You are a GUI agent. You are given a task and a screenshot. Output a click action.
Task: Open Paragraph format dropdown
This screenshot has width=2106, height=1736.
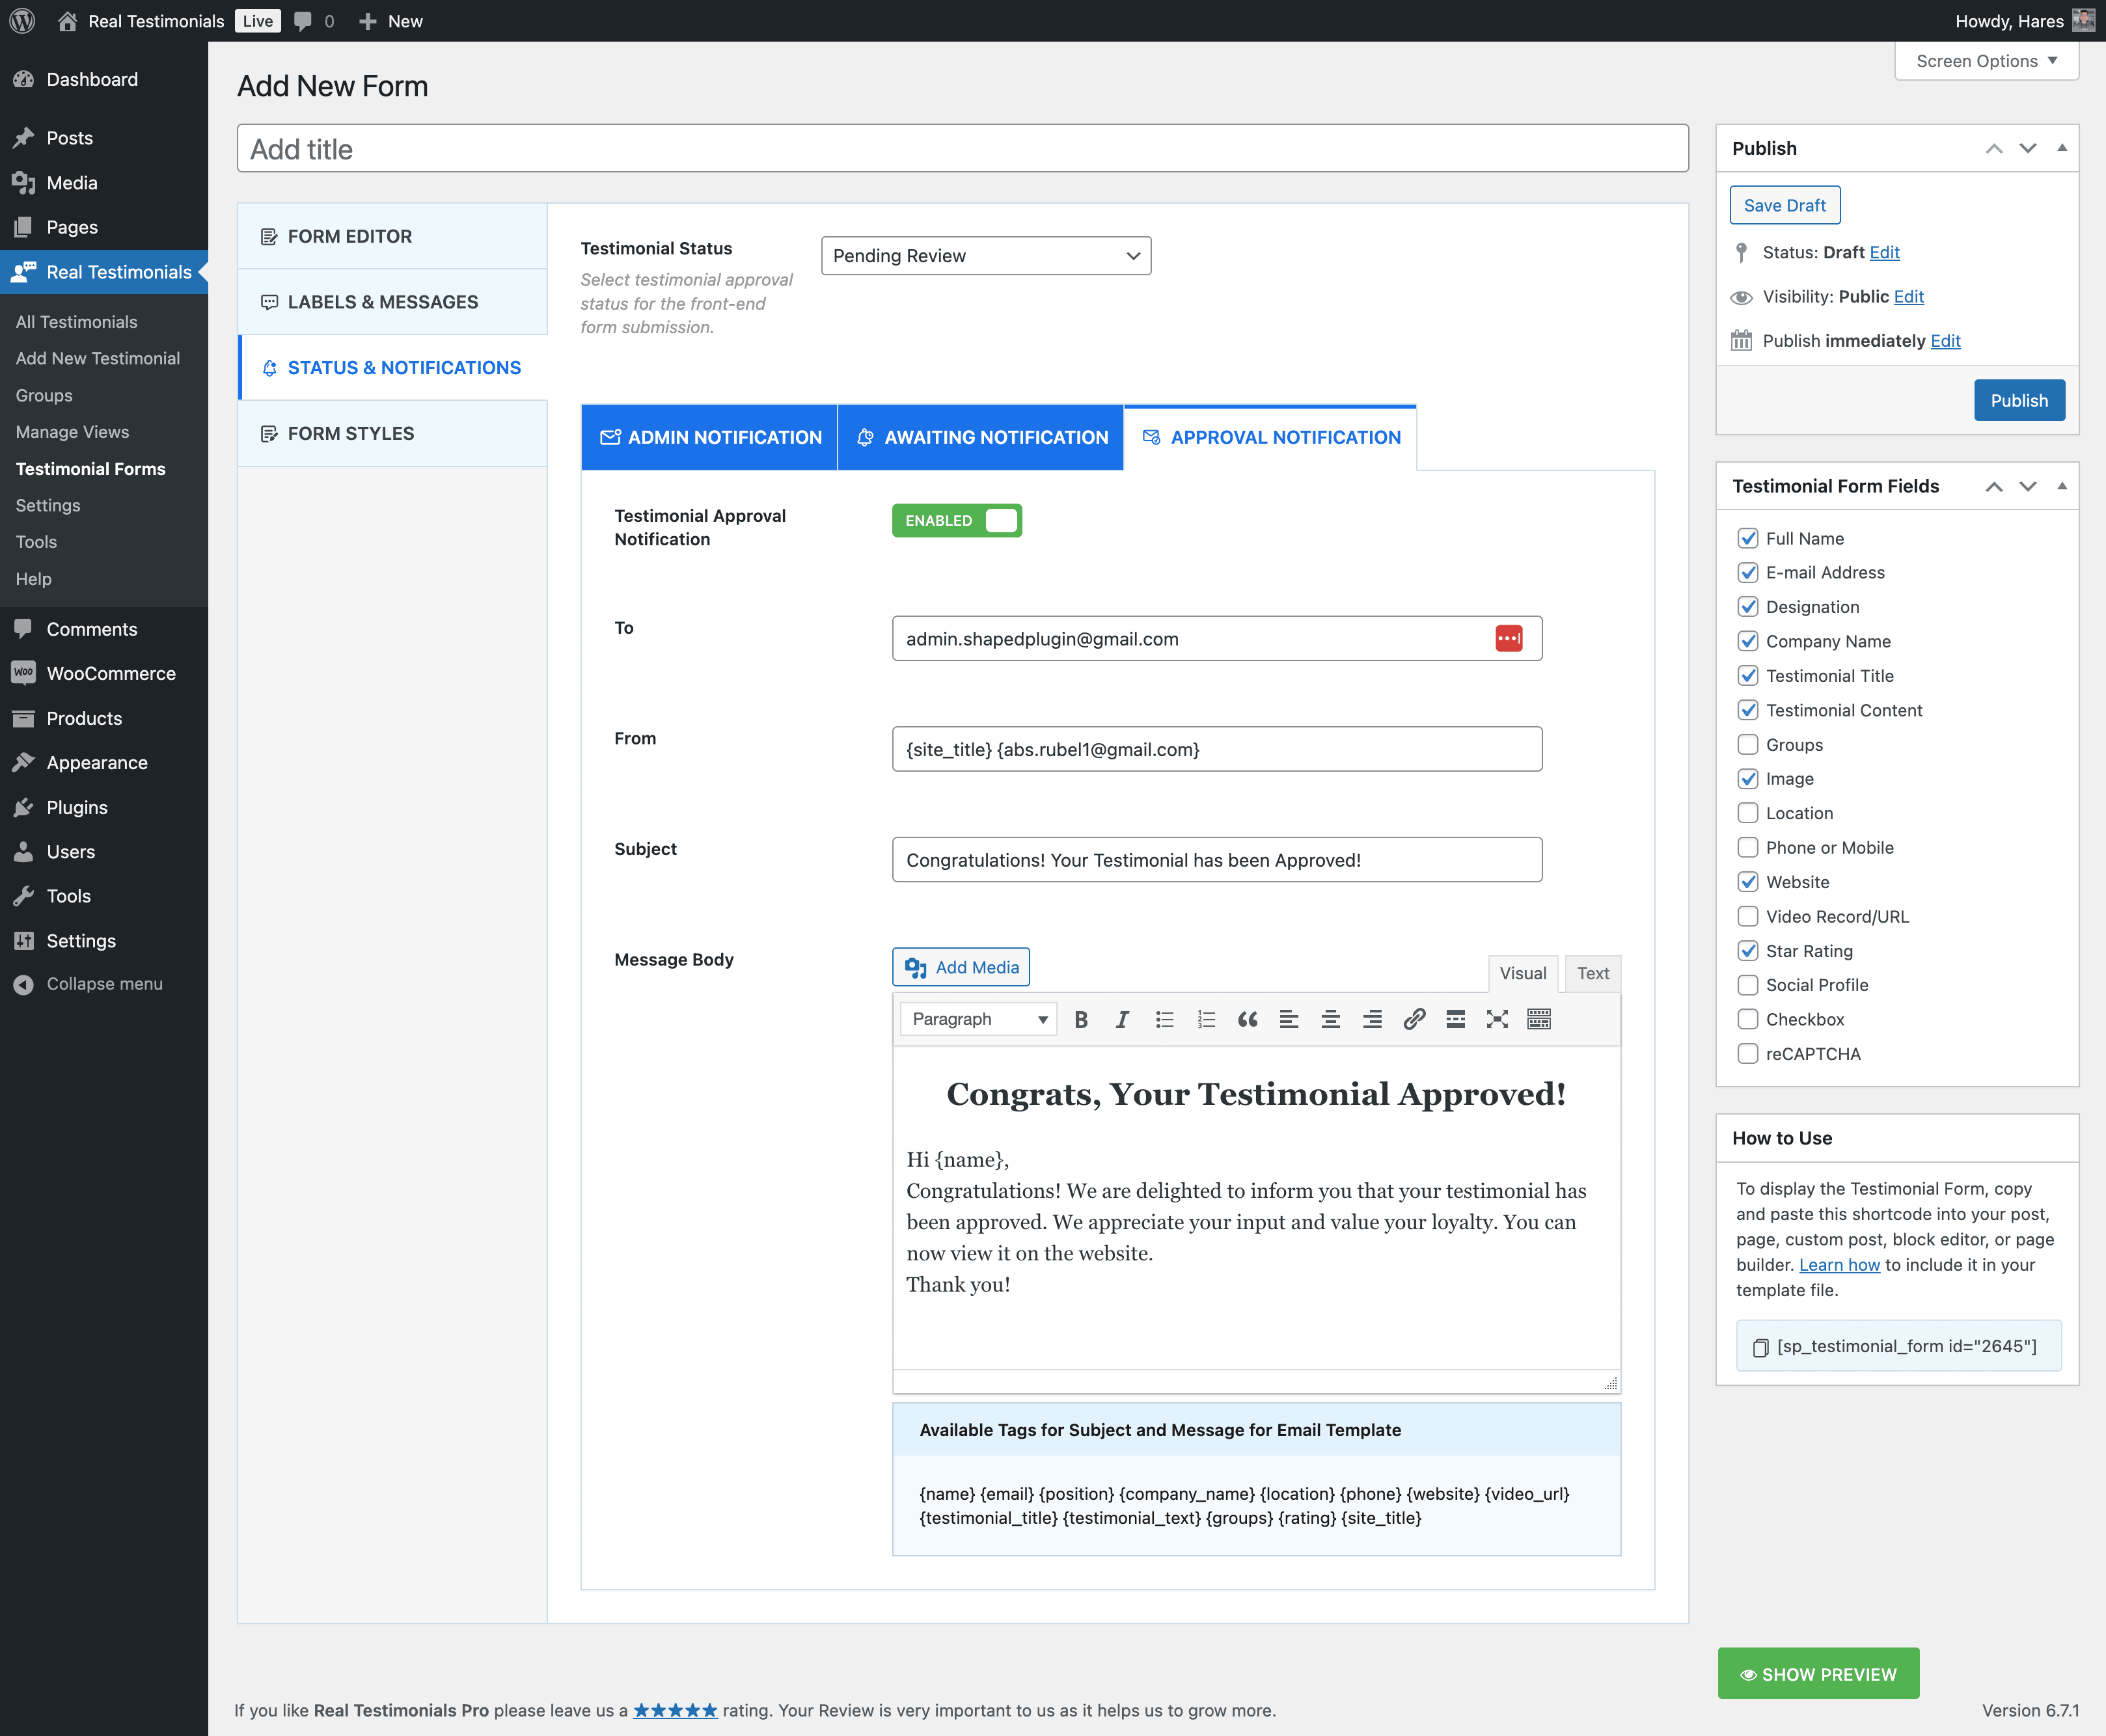[x=978, y=1019]
